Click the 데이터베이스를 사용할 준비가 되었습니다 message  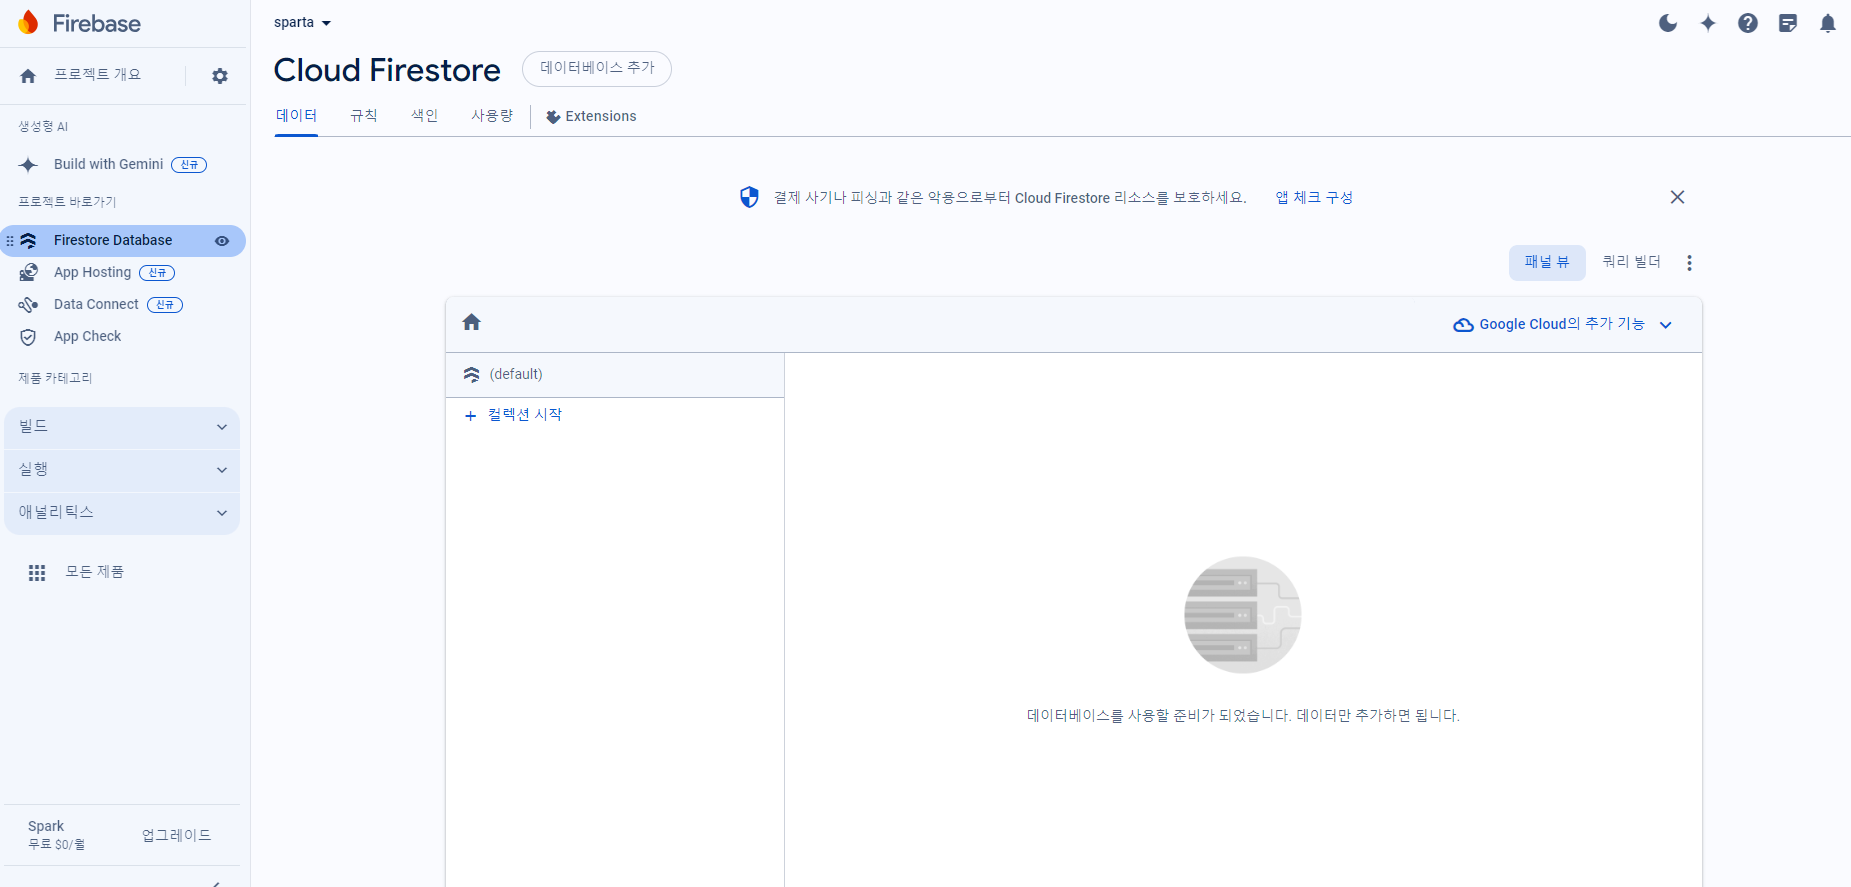click(x=1243, y=716)
